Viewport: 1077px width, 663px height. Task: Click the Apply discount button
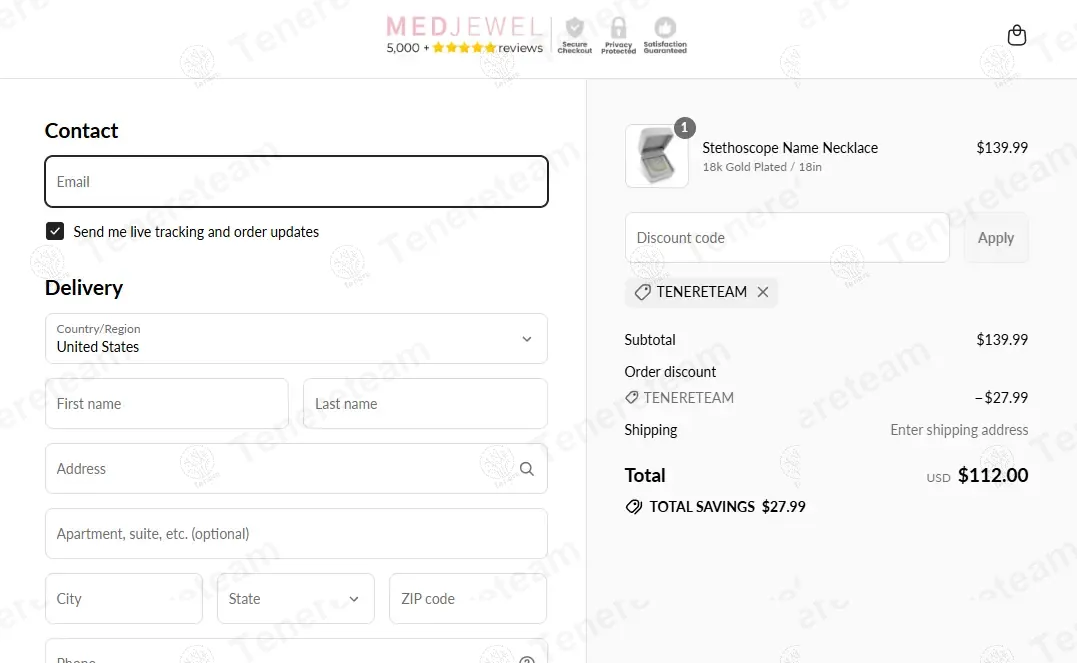tap(996, 238)
